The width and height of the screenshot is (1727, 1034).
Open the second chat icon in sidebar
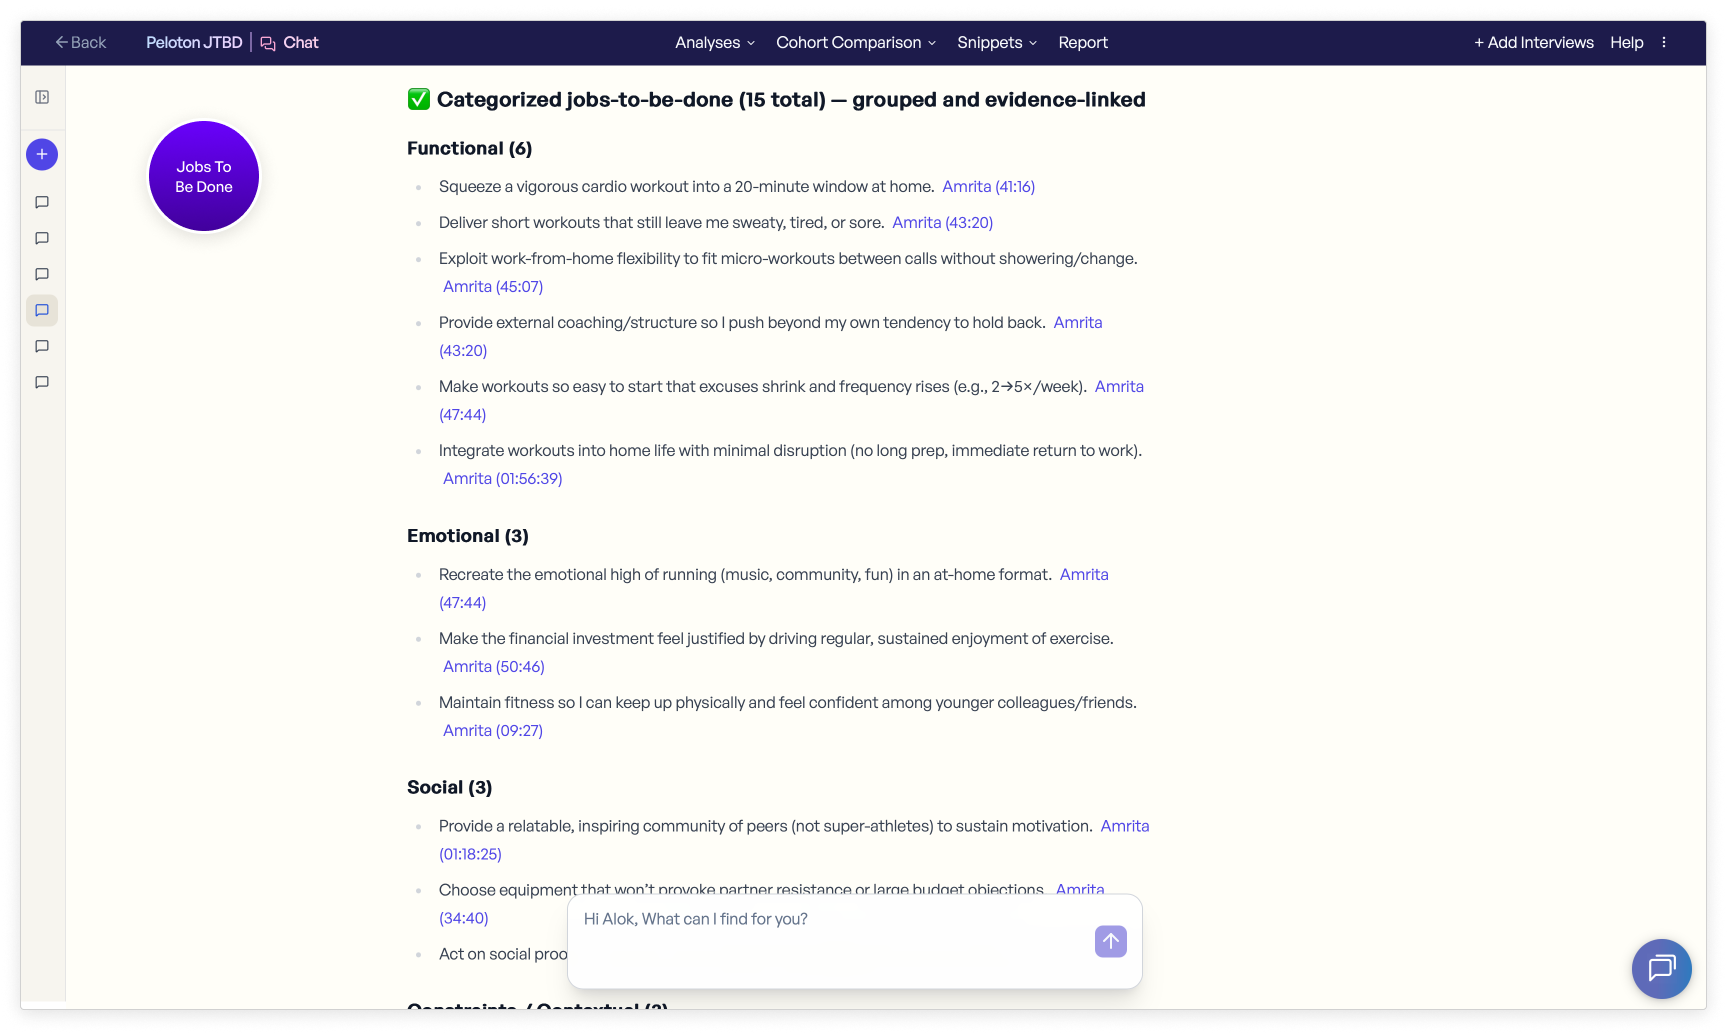(42, 238)
